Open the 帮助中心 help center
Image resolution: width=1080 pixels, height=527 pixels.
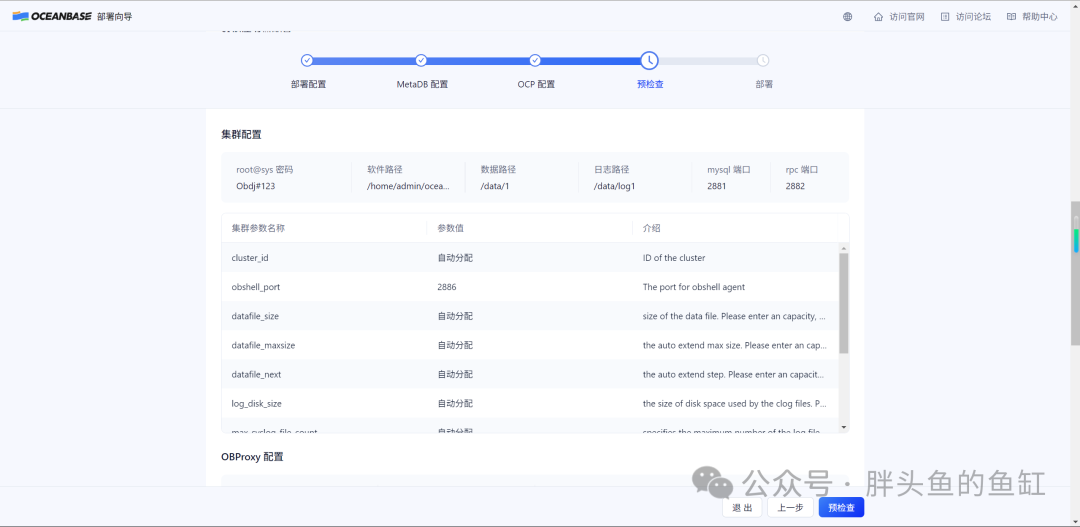[1039, 17]
